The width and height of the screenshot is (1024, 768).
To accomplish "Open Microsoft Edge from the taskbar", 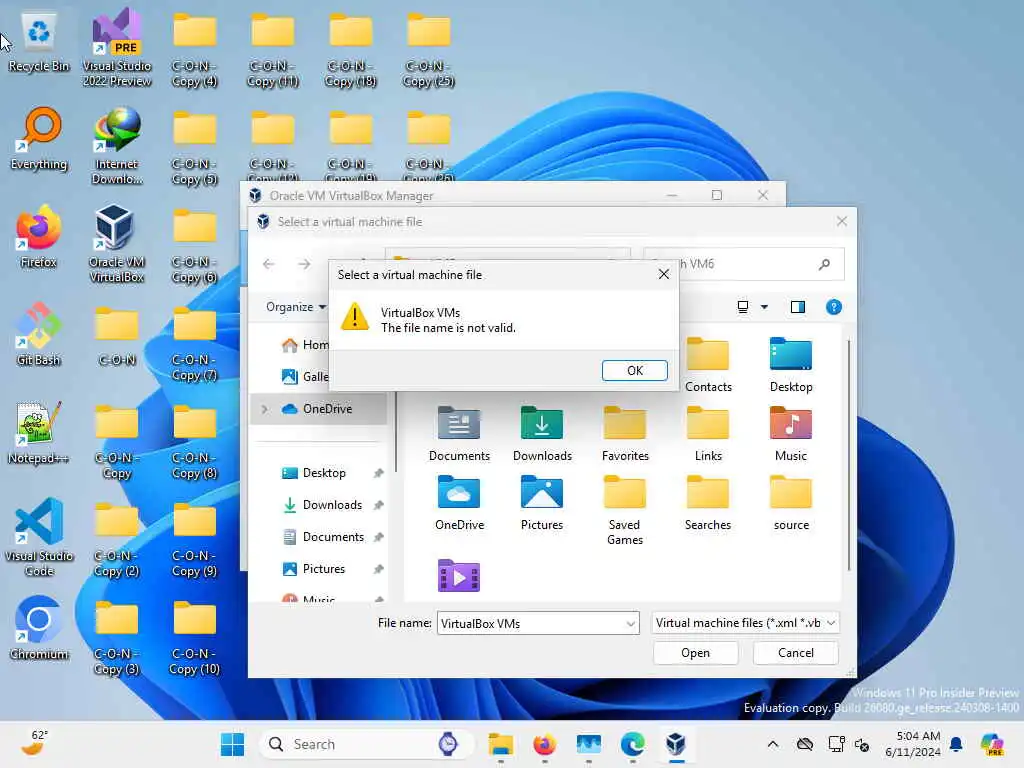I will pyautogui.click(x=632, y=744).
